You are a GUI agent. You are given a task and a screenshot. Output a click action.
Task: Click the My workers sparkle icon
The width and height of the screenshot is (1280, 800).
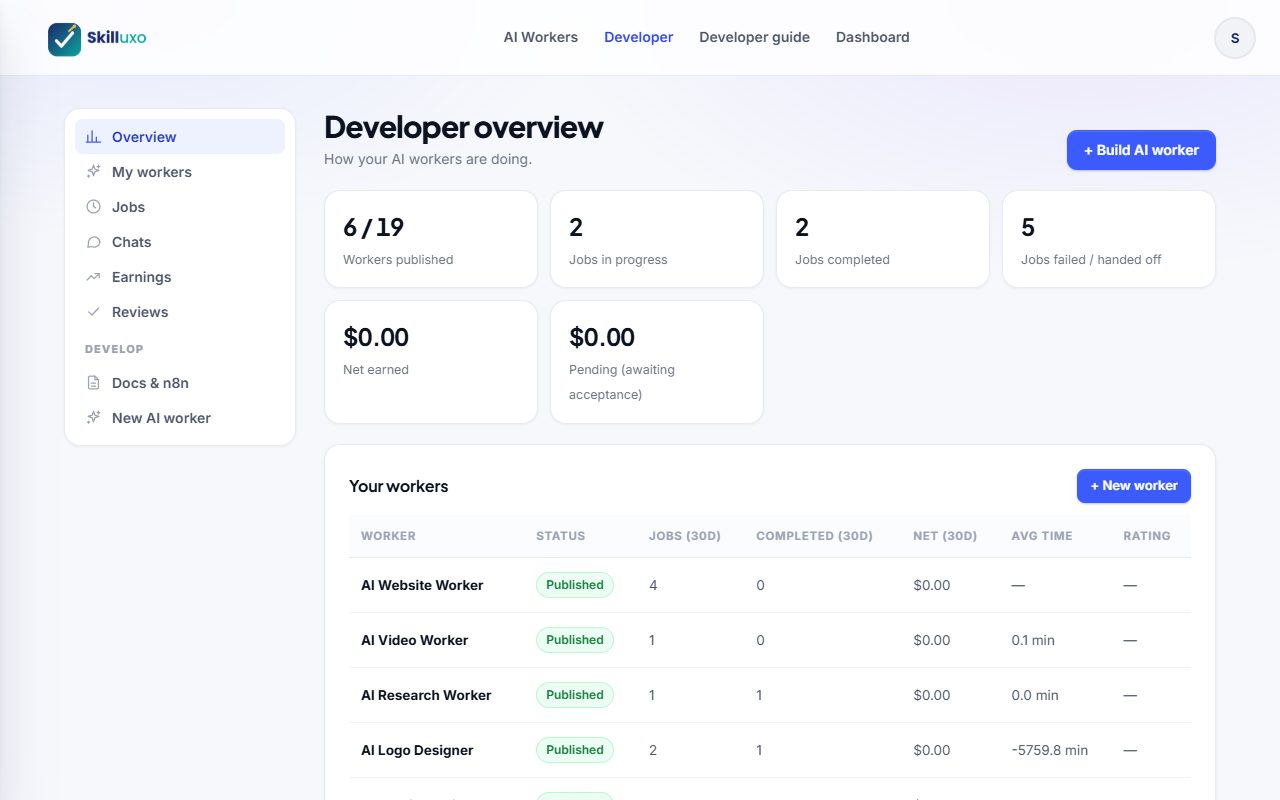[93, 172]
